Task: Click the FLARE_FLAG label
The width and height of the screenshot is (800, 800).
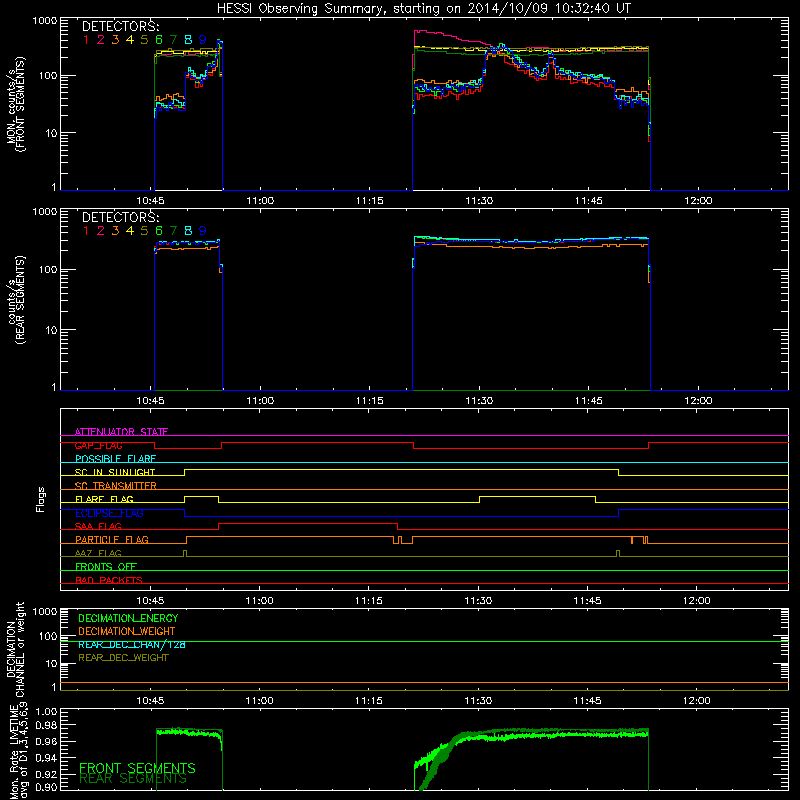Action: (x=104, y=499)
